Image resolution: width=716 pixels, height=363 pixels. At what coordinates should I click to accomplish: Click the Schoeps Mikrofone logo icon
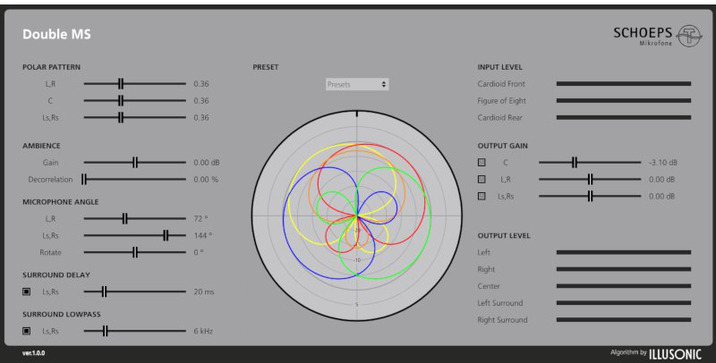click(x=689, y=36)
